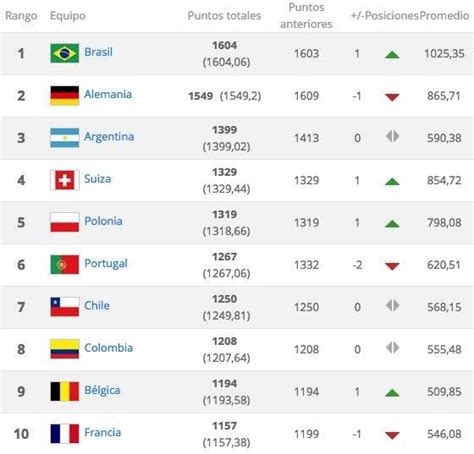Sort by Promedio column header
The image size is (474, 454).
click(444, 15)
